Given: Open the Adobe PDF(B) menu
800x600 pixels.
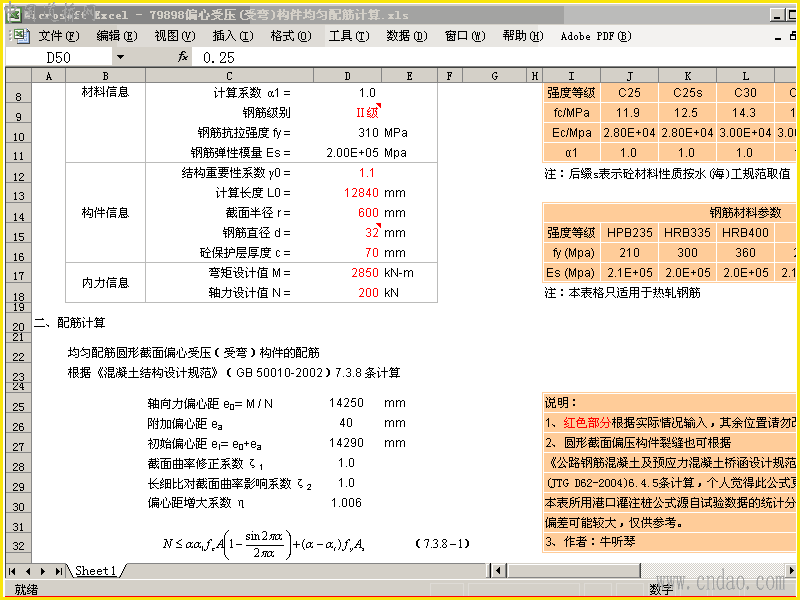Looking at the screenshot, I should pyautogui.click(x=595, y=36).
